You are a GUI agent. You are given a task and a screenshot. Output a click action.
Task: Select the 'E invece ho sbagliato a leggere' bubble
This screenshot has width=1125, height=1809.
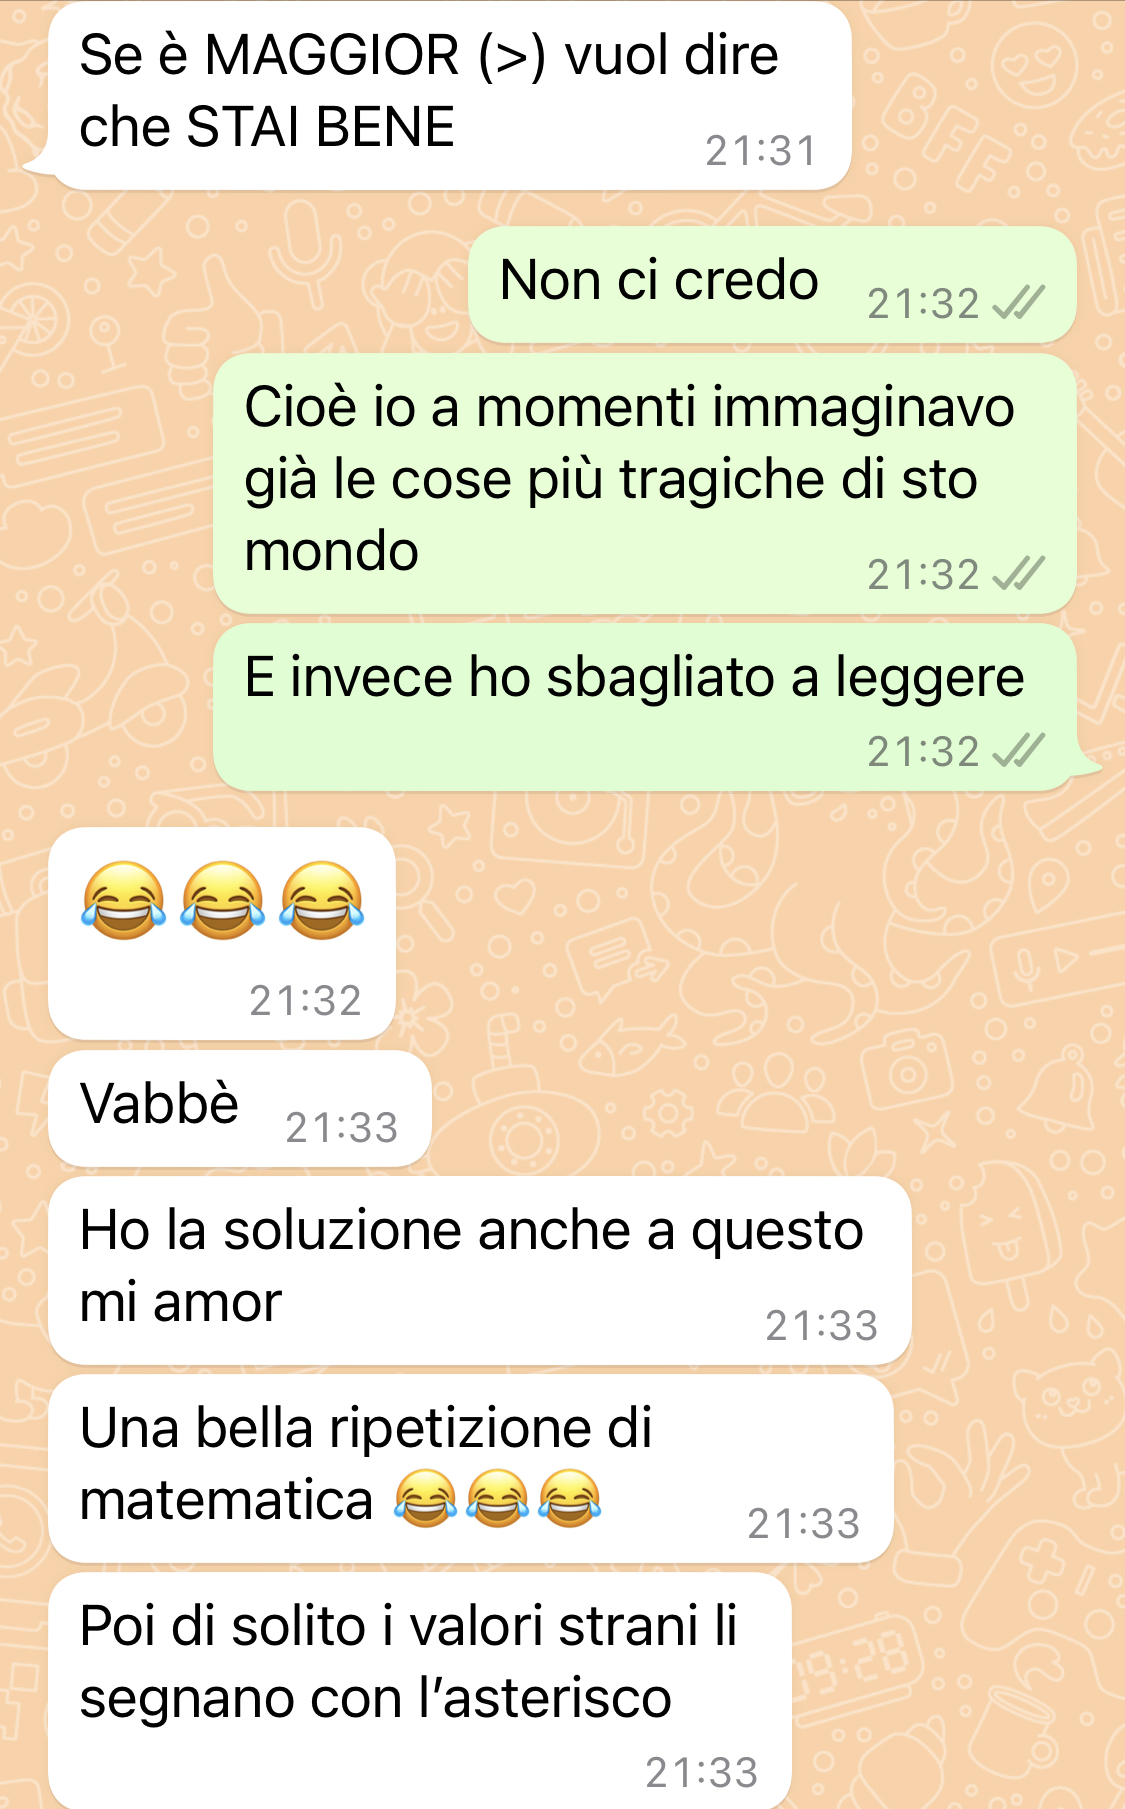coord(645,708)
